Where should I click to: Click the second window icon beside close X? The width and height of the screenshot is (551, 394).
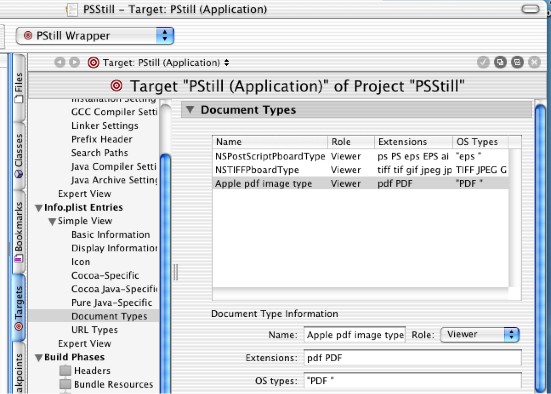[x=517, y=62]
